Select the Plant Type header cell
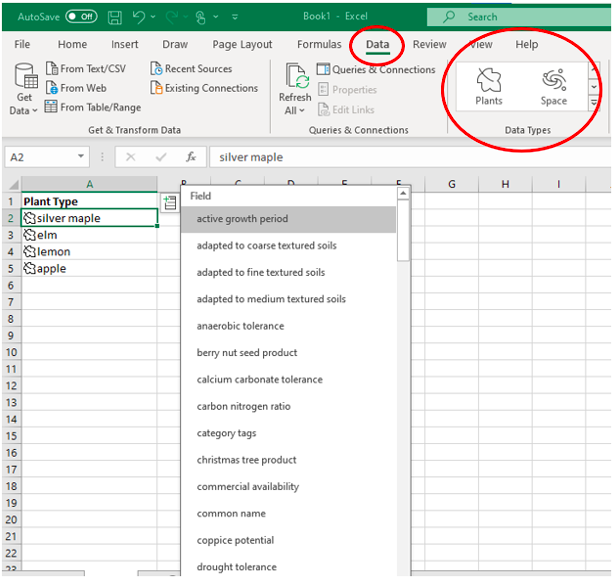The width and height of the screenshot is (615, 582). [89, 201]
